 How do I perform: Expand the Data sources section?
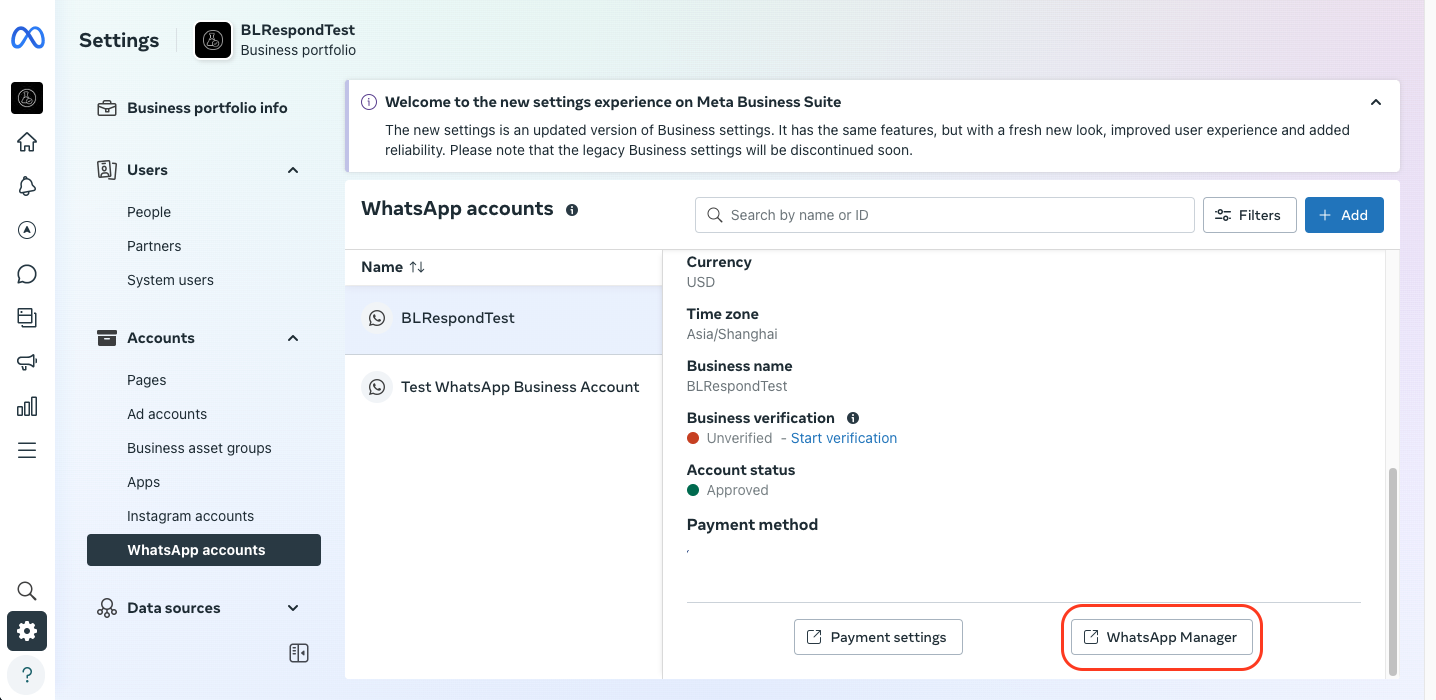(293, 608)
